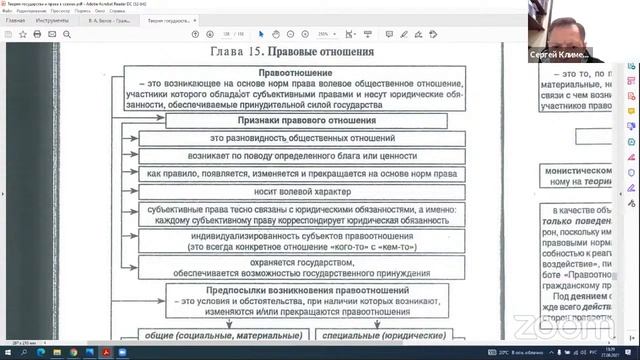Open More Tools wrench in right pane
The height and width of the screenshot is (360, 640).
click(631, 203)
